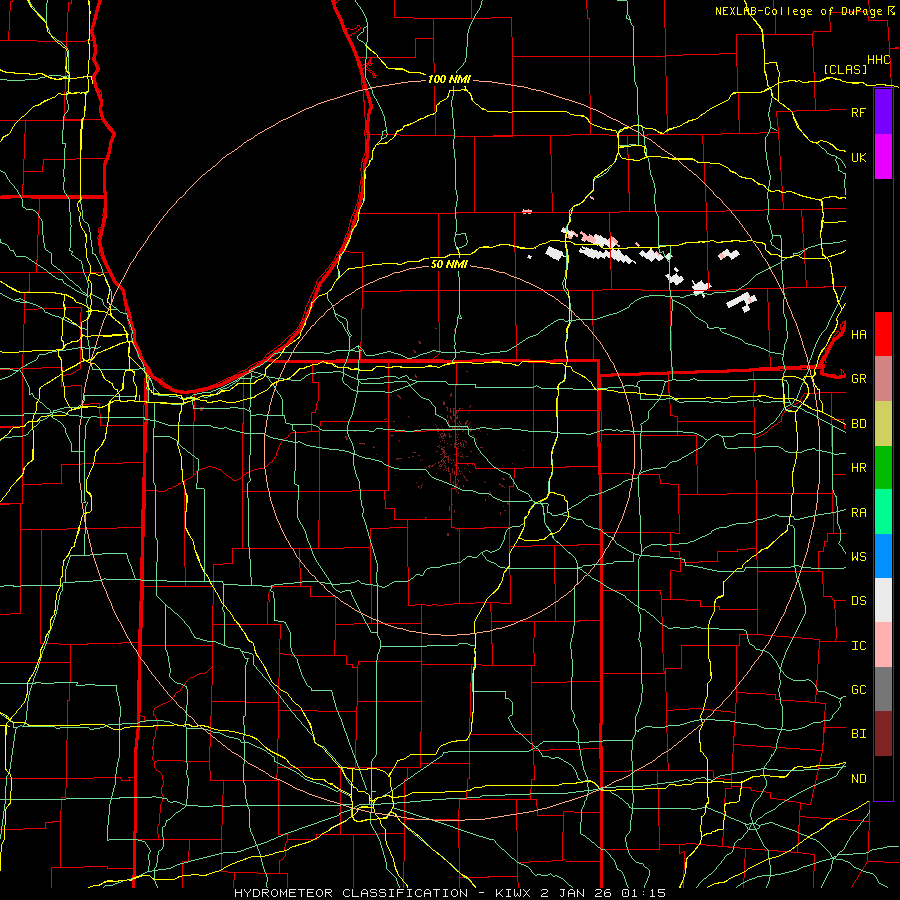This screenshot has height=900, width=900.
Task: Click the IC legend label text
Action: 858,646
